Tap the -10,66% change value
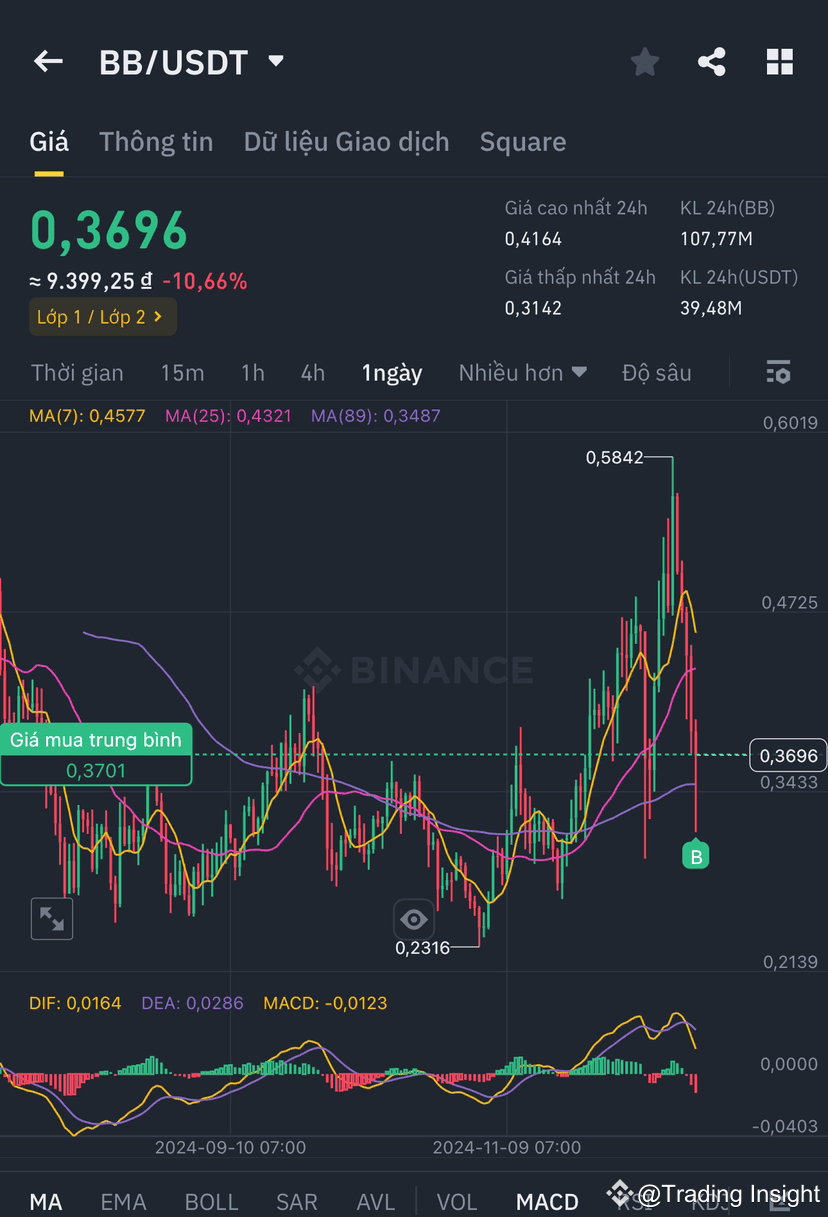The width and height of the screenshot is (828, 1217). pos(205,282)
